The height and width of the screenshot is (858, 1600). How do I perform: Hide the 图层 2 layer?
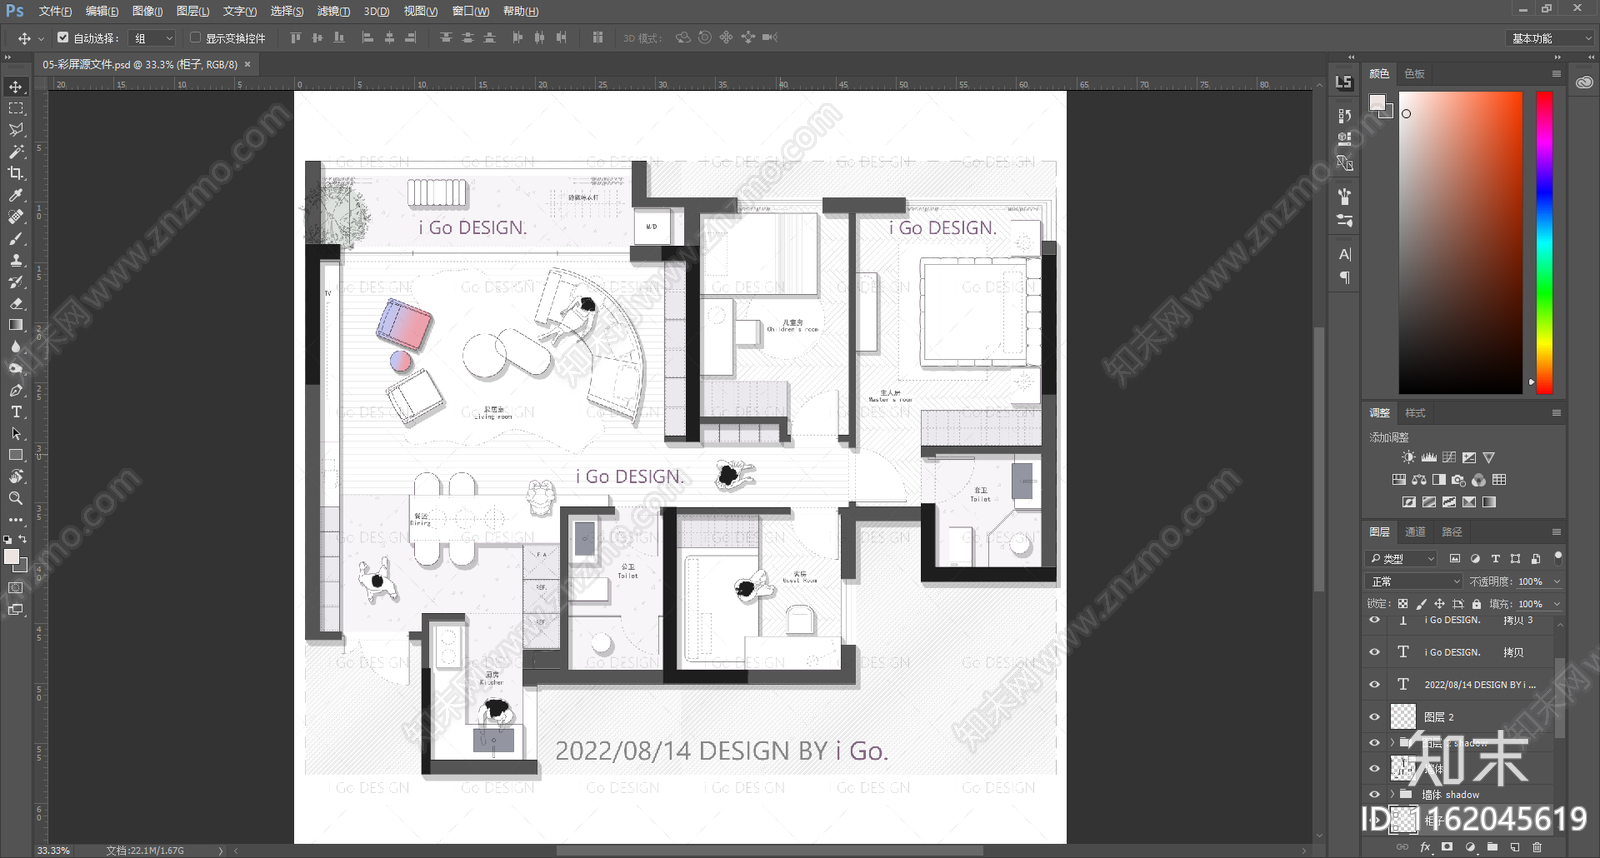pyautogui.click(x=1374, y=717)
